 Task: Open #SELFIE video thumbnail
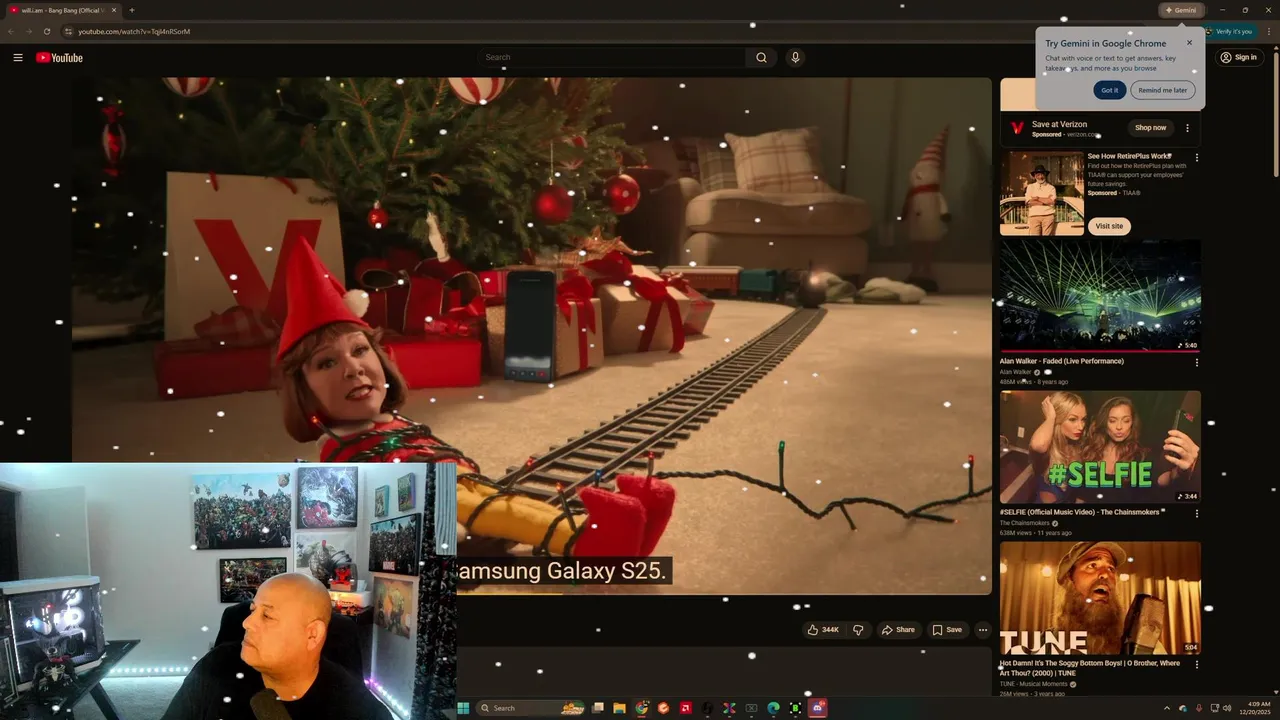tap(1100, 447)
